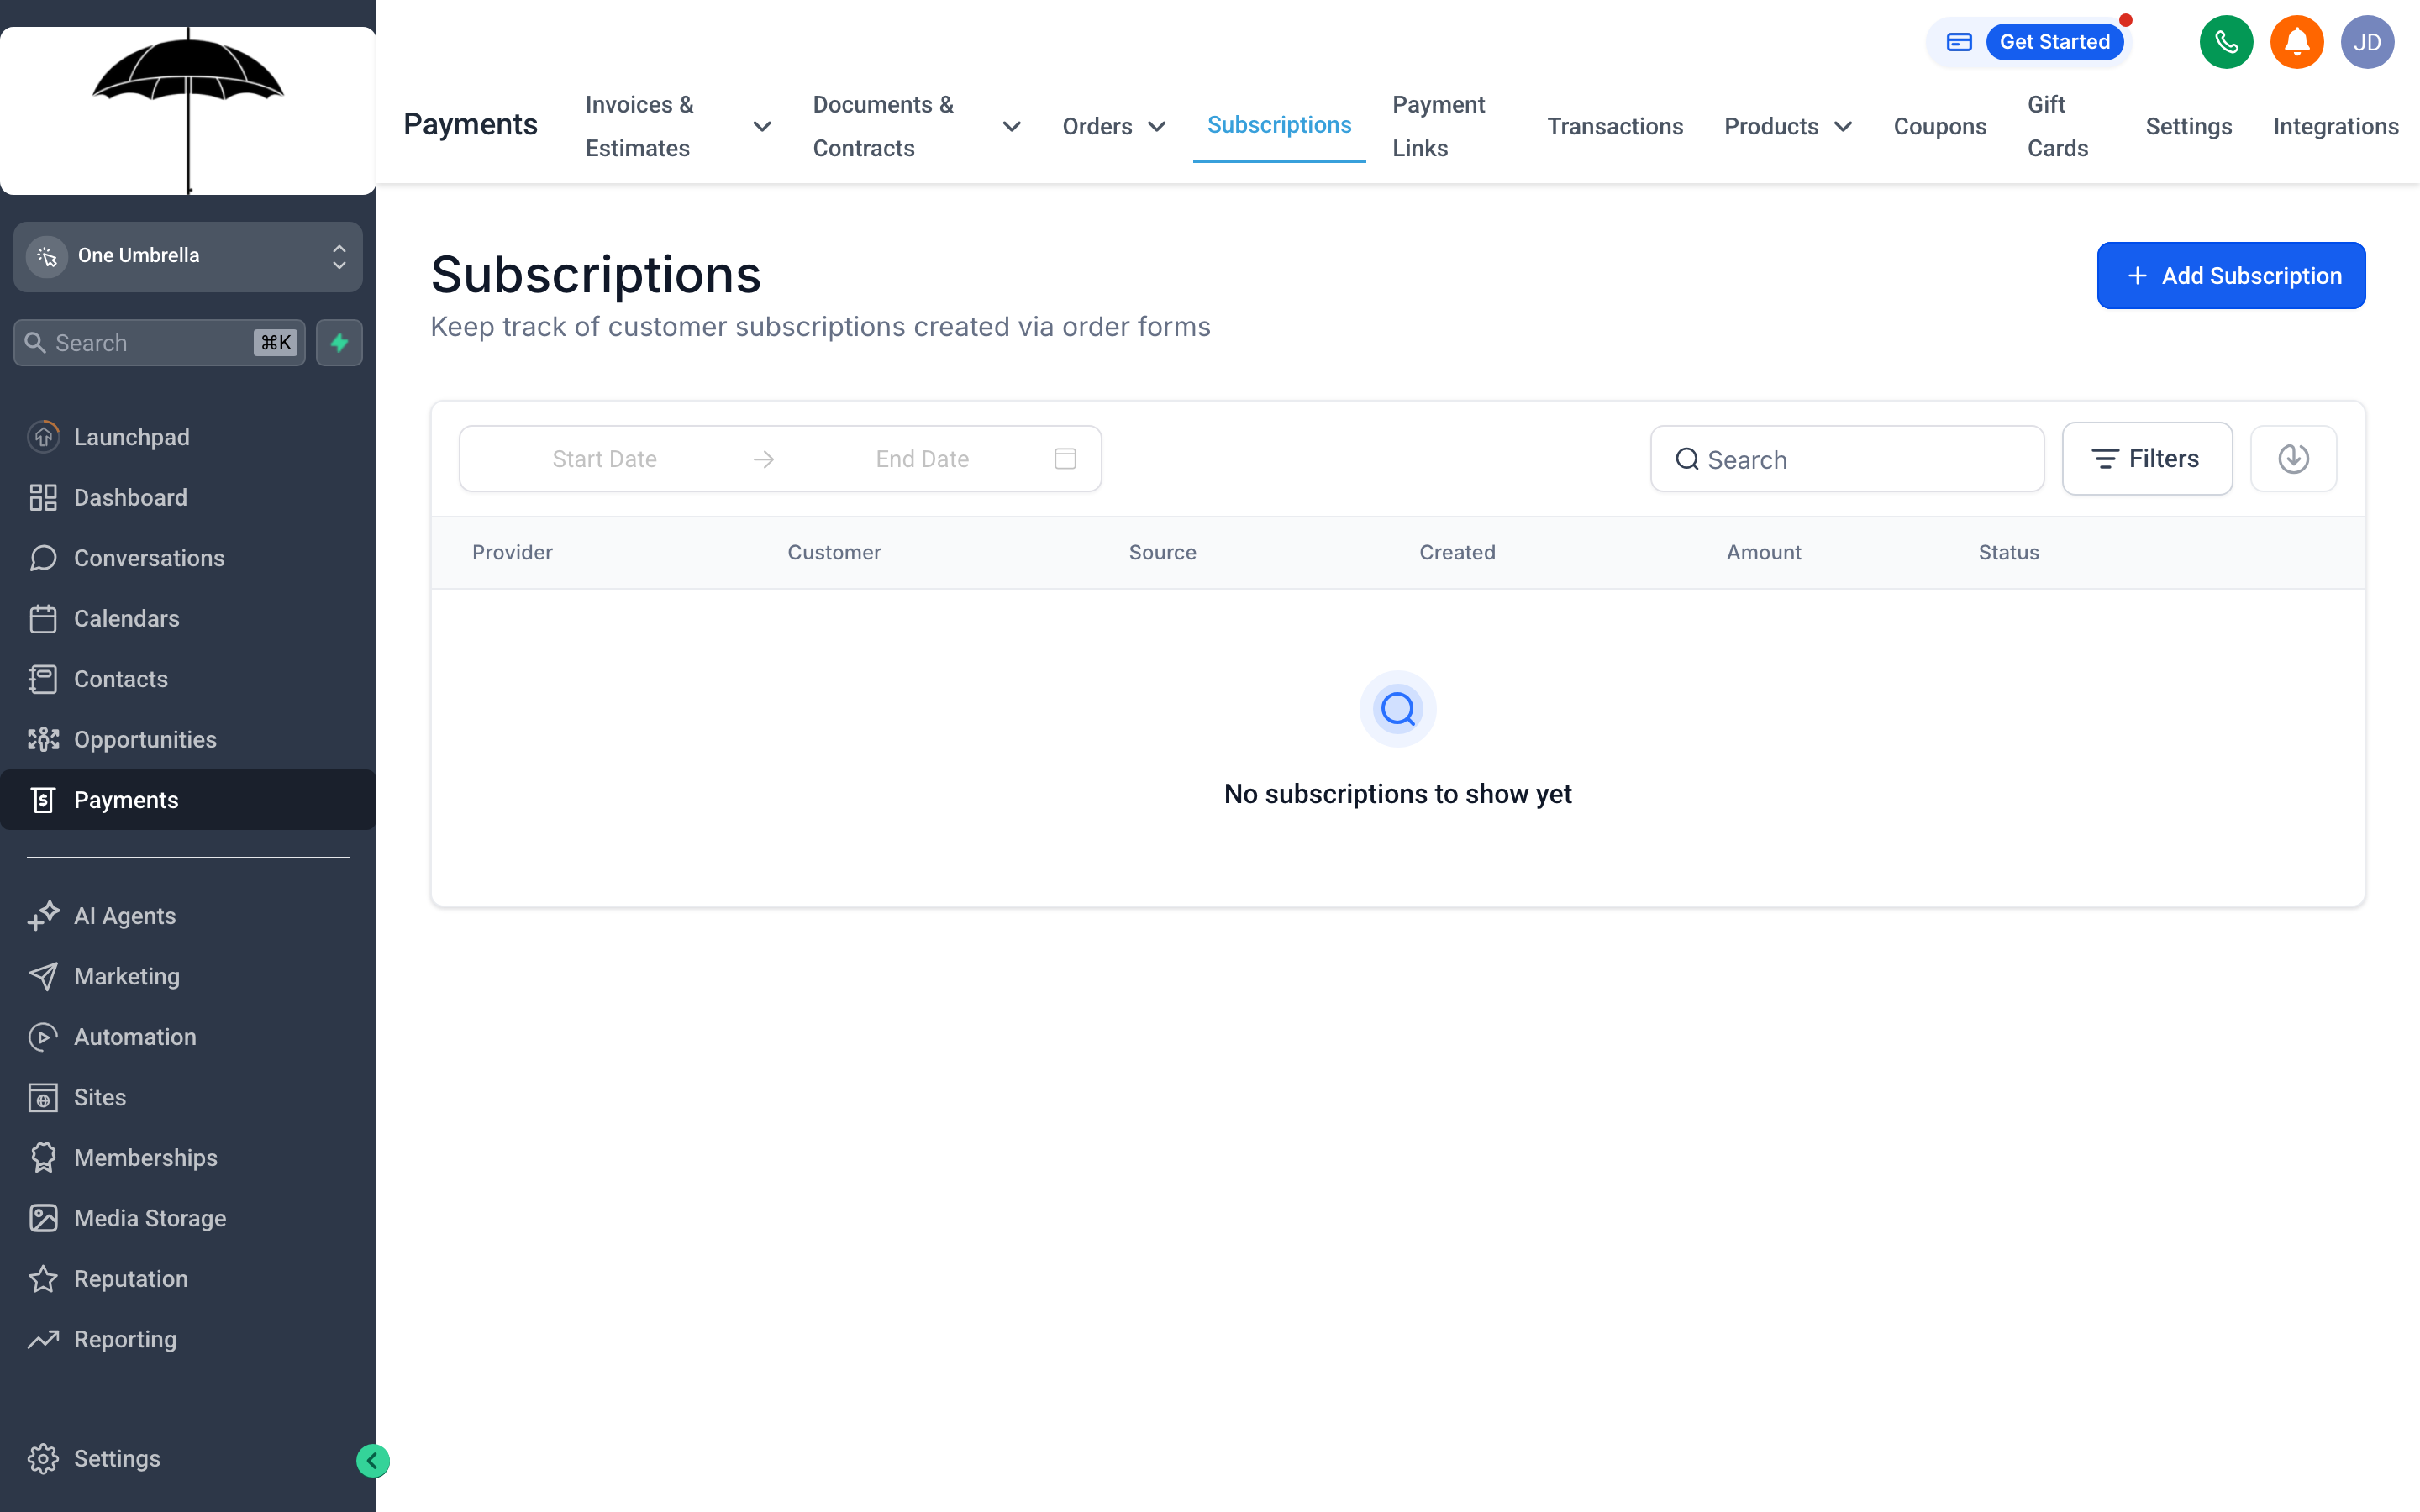Click the Add Subscription button
The height and width of the screenshot is (1512, 2420).
click(2231, 276)
